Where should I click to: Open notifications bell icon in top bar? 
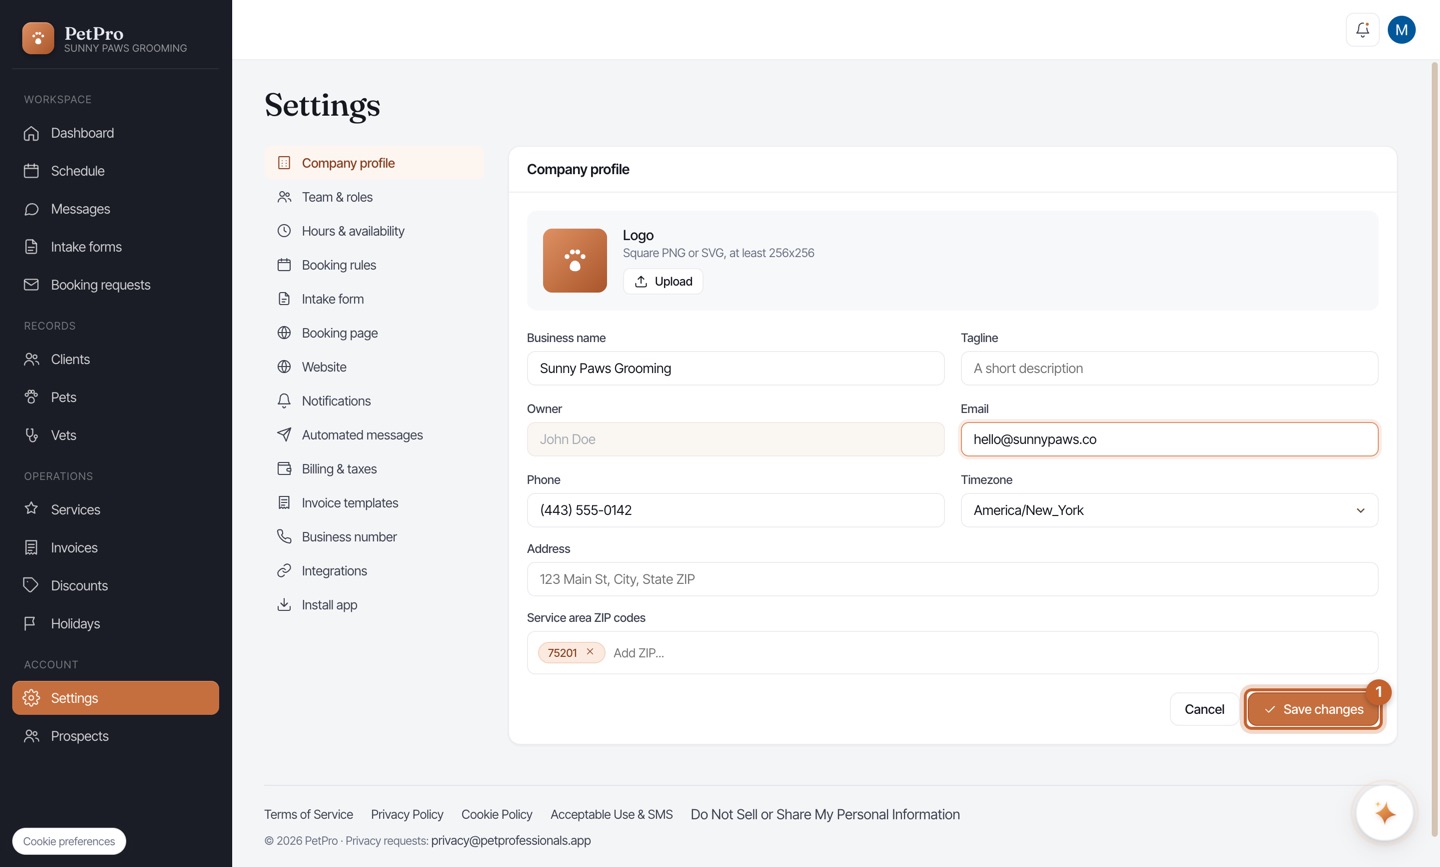point(1362,30)
